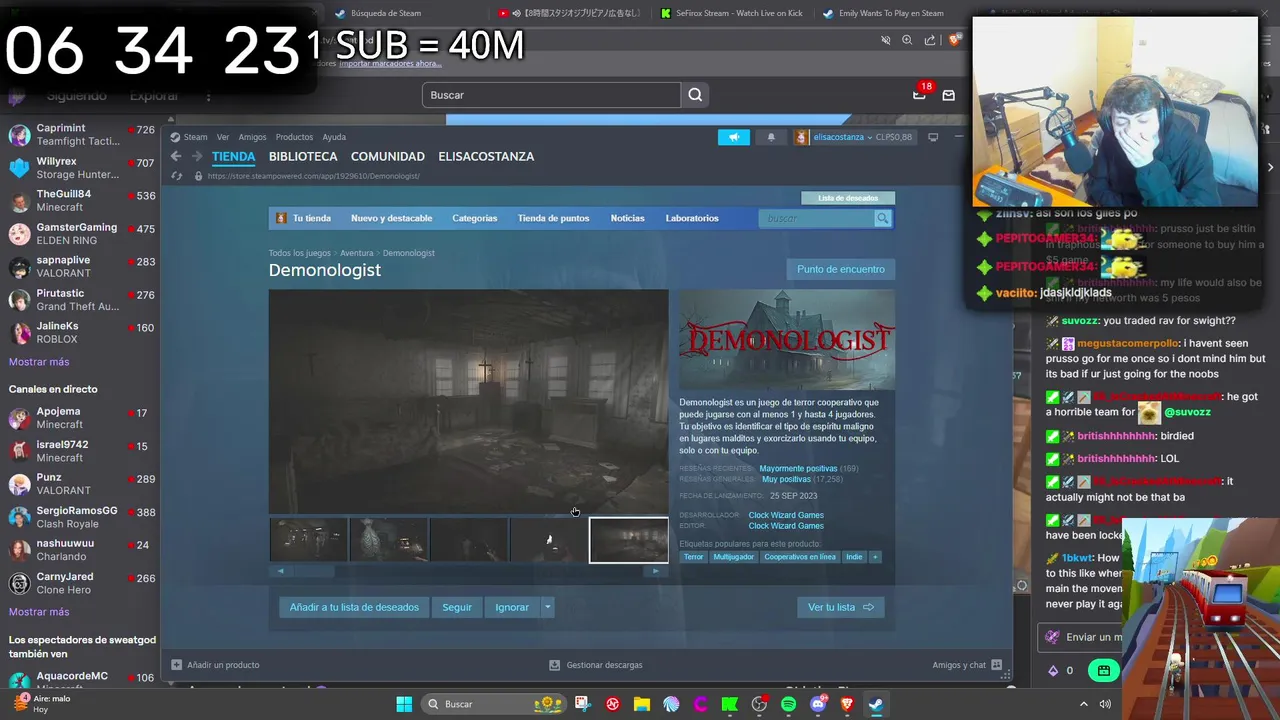This screenshot has width=1280, height=720.
Task: Select first screenshot thumbnail in strip
Action: [x=309, y=540]
